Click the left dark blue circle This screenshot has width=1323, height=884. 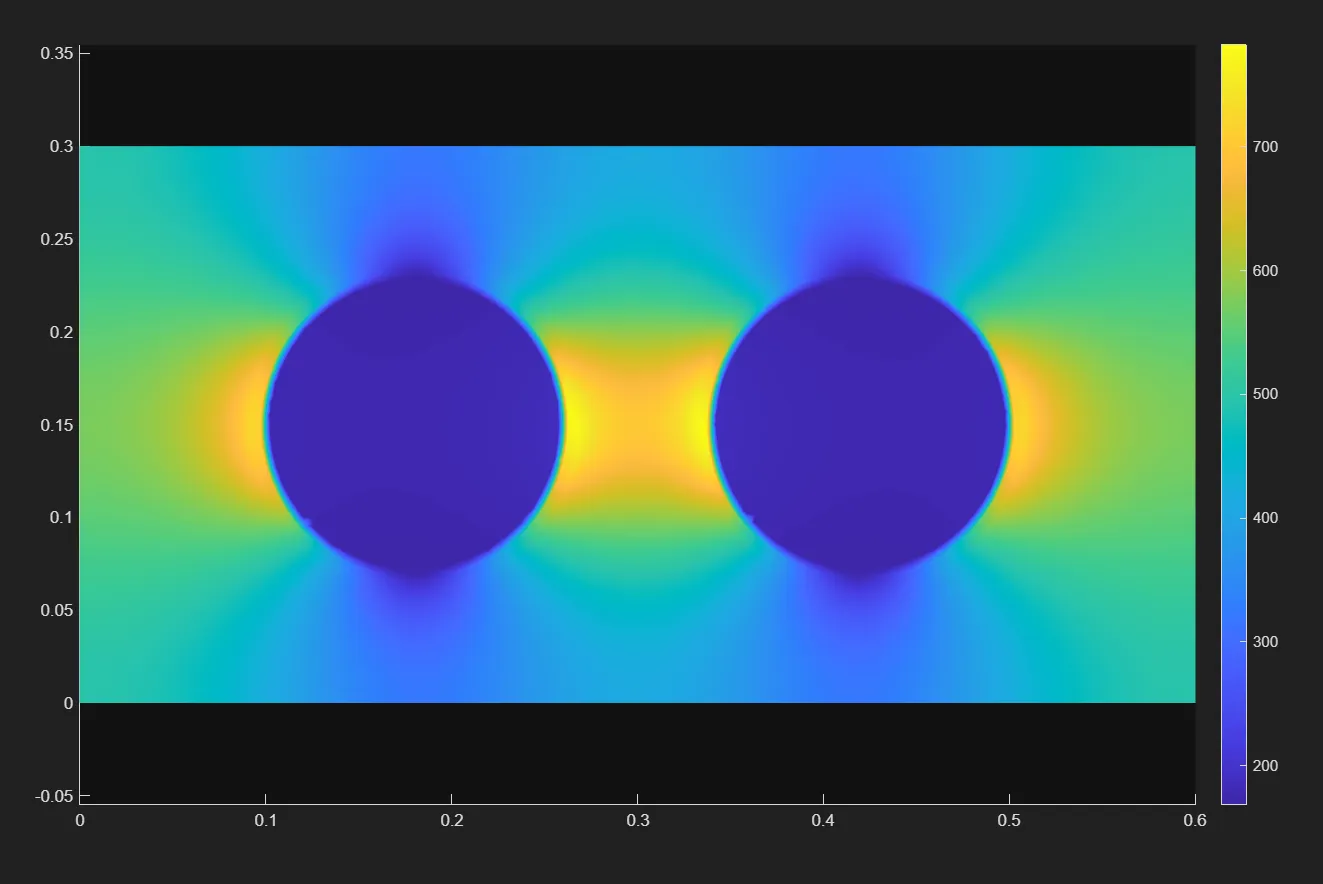(414, 425)
